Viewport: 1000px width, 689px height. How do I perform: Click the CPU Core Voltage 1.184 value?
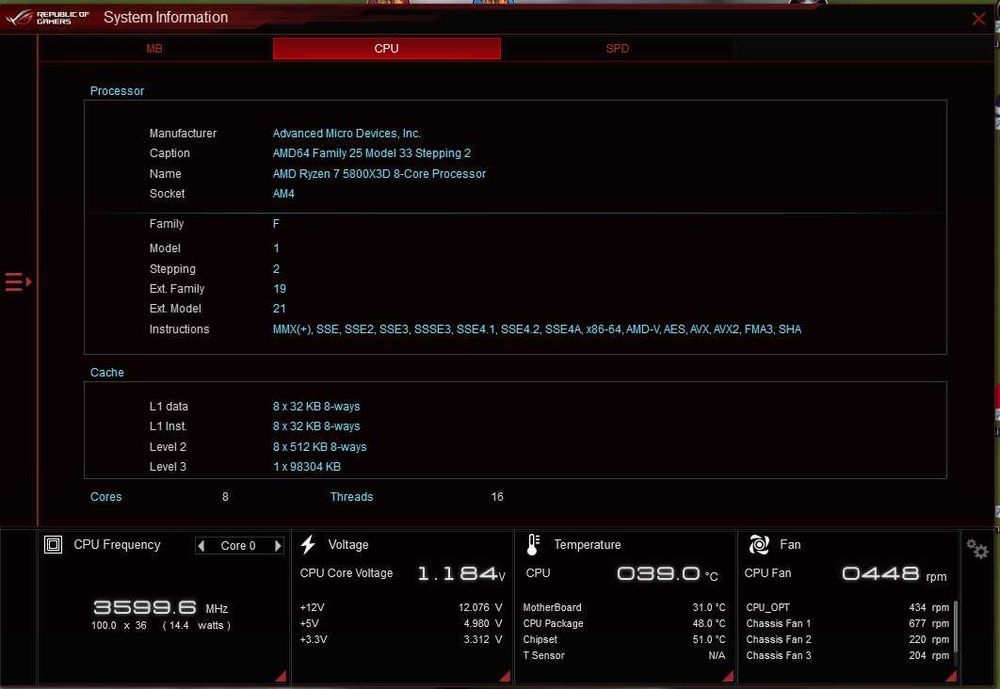(x=460, y=574)
